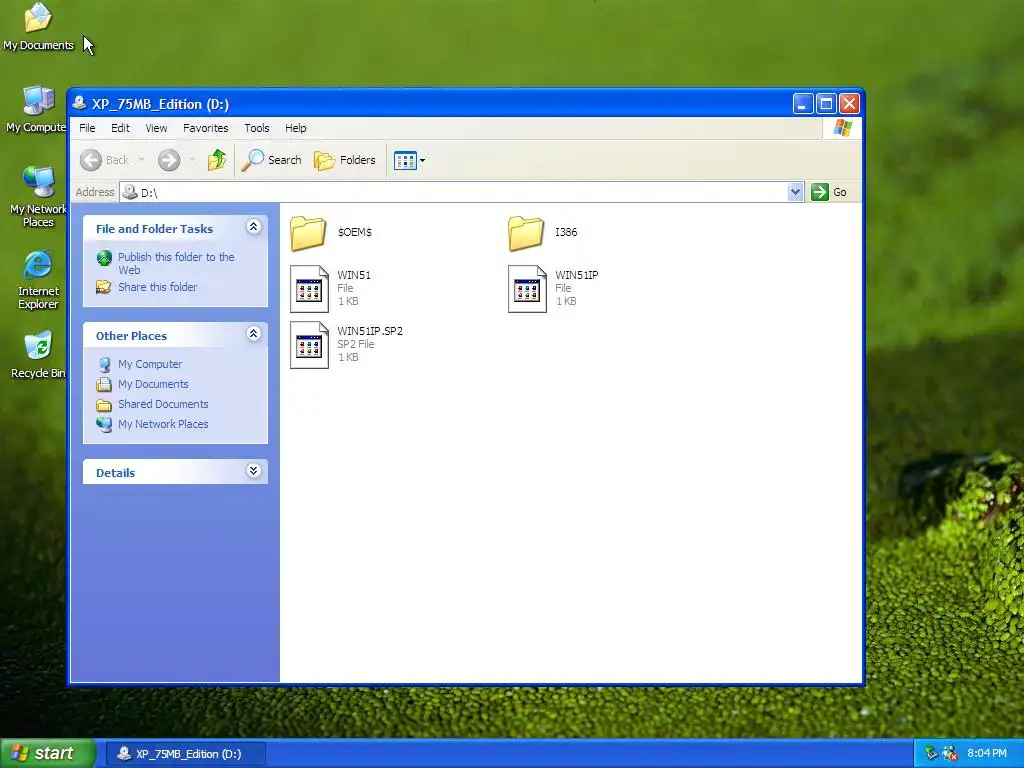Select the Internet Explorer desktop icon
1024x768 pixels.
(38, 279)
